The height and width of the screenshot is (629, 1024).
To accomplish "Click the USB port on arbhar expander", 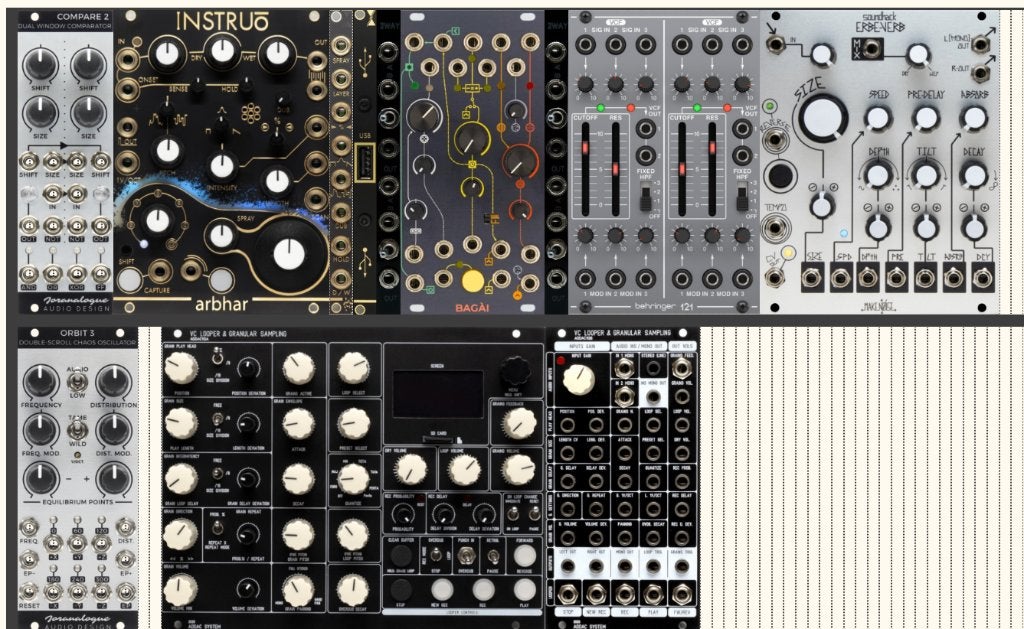I will 364,161.
